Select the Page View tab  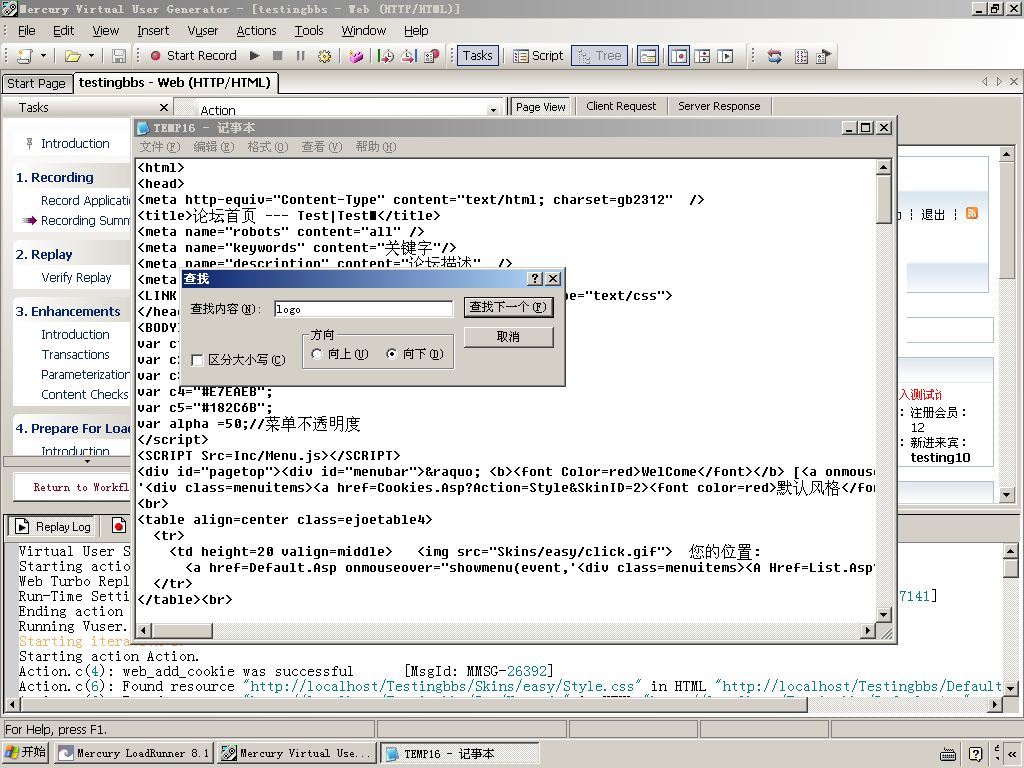point(540,107)
